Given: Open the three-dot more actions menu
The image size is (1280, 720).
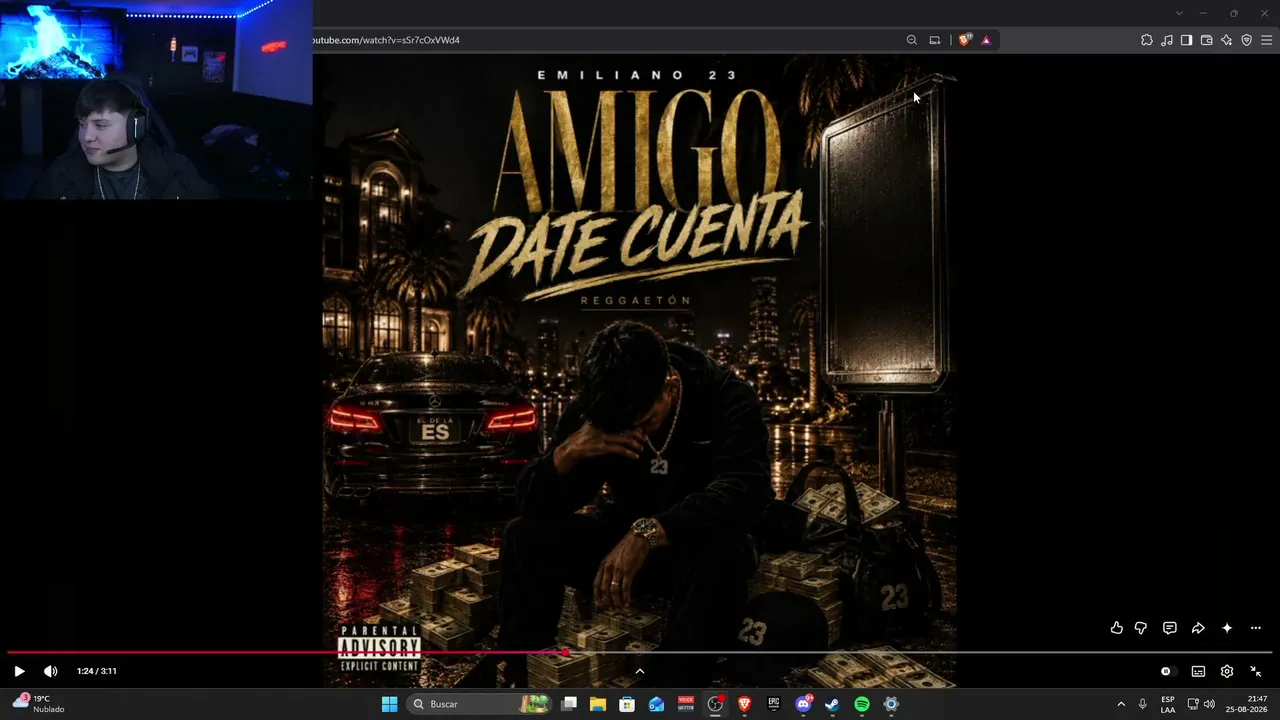Looking at the screenshot, I should [x=1256, y=628].
